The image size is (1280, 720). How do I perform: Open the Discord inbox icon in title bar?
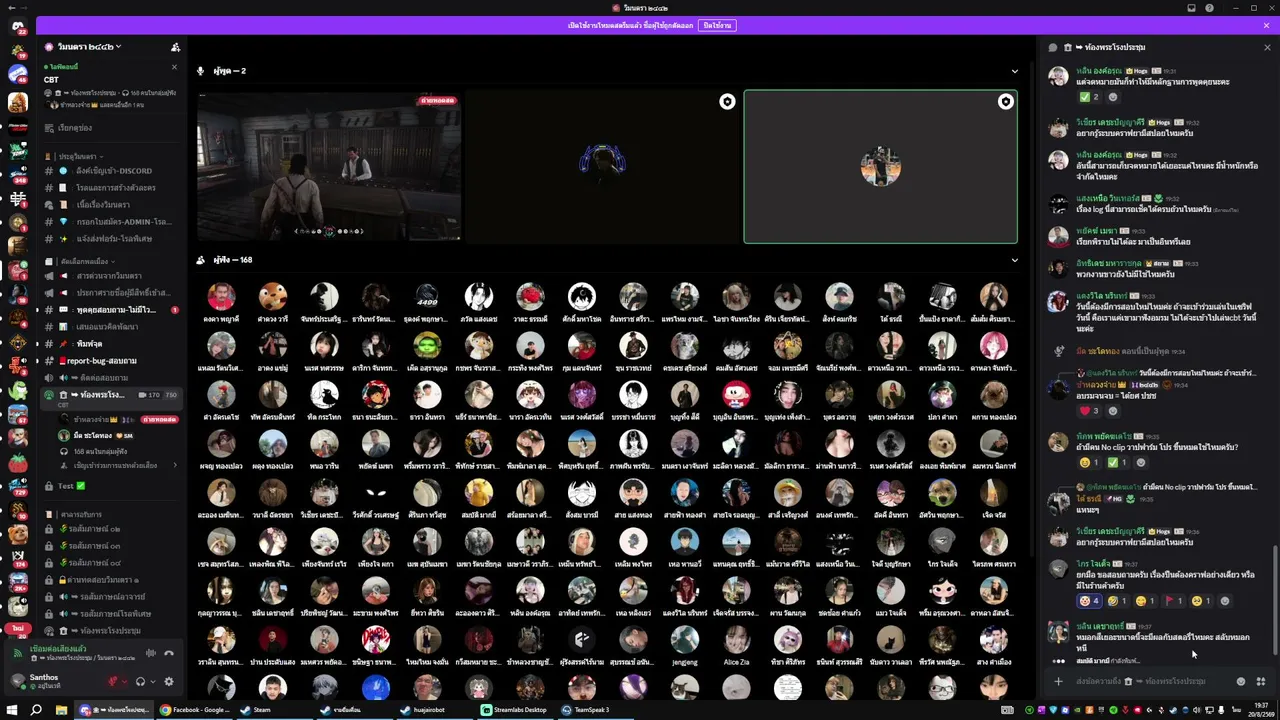pos(1191,8)
